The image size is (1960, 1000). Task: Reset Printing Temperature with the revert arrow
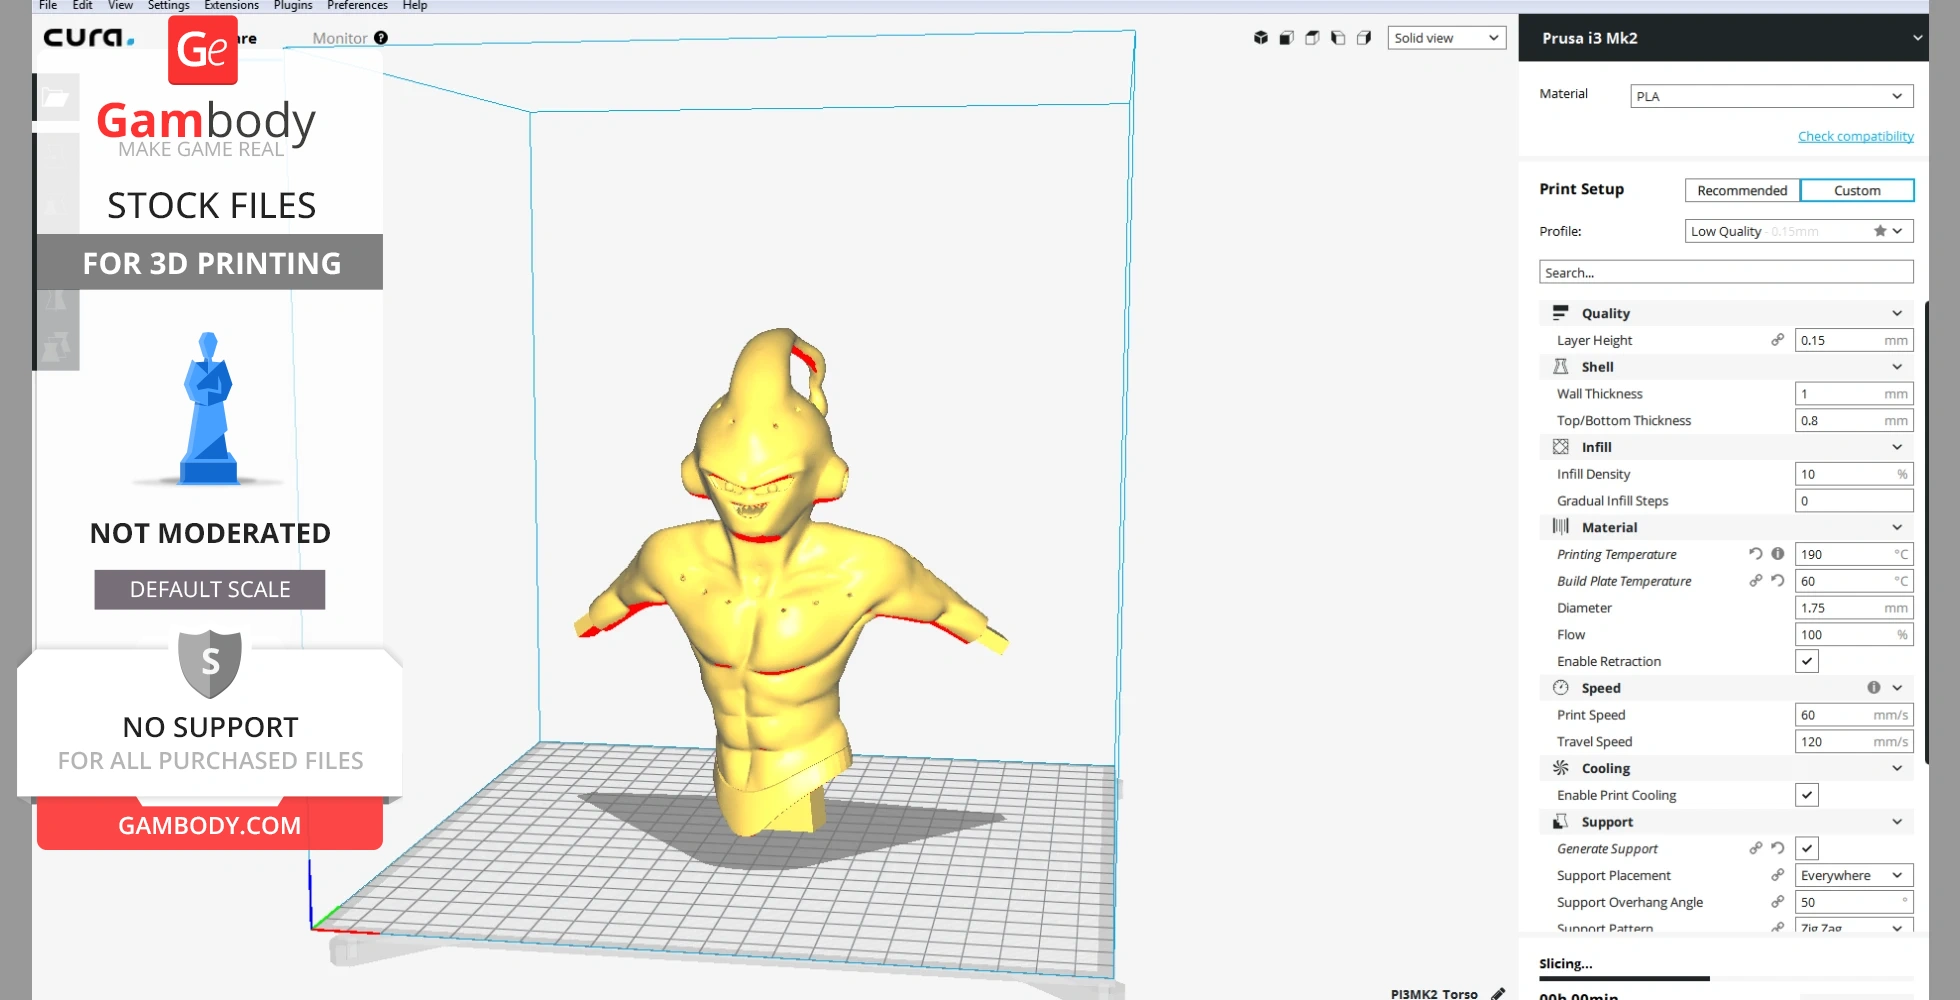click(1755, 554)
